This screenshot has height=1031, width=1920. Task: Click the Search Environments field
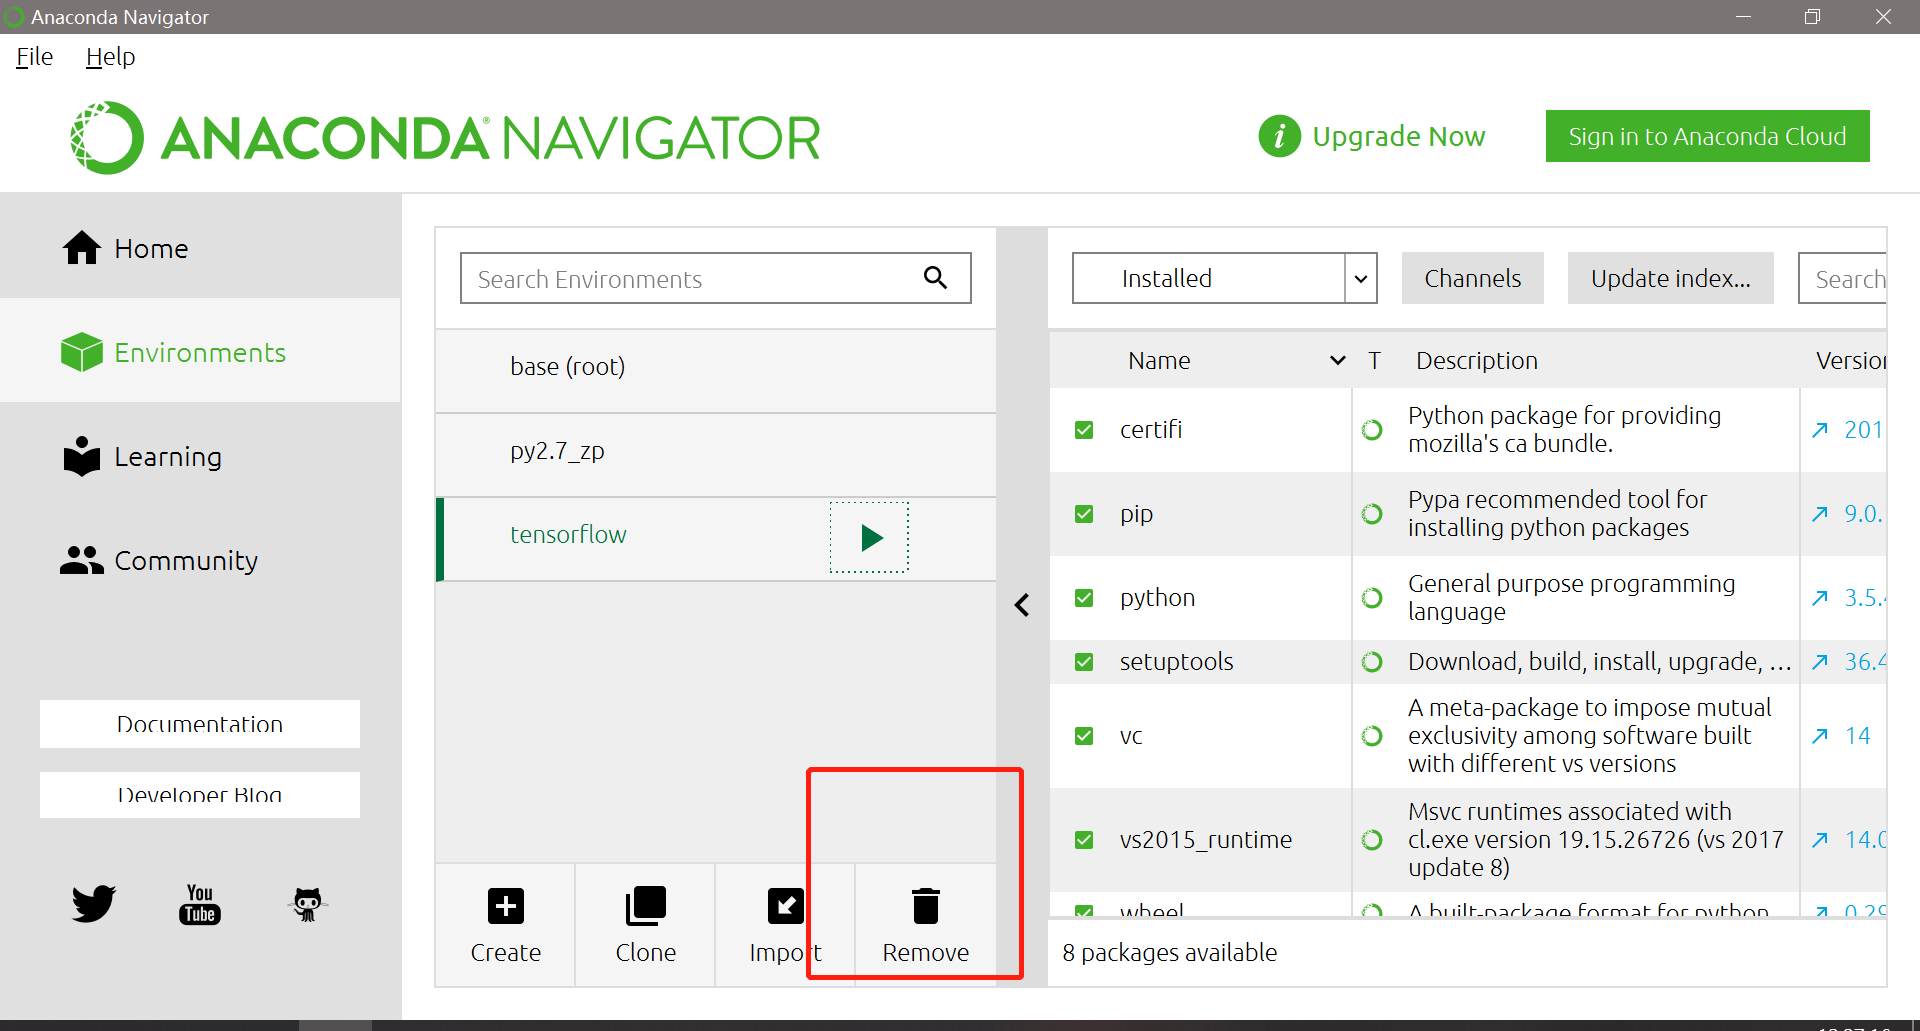pos(715,278)
